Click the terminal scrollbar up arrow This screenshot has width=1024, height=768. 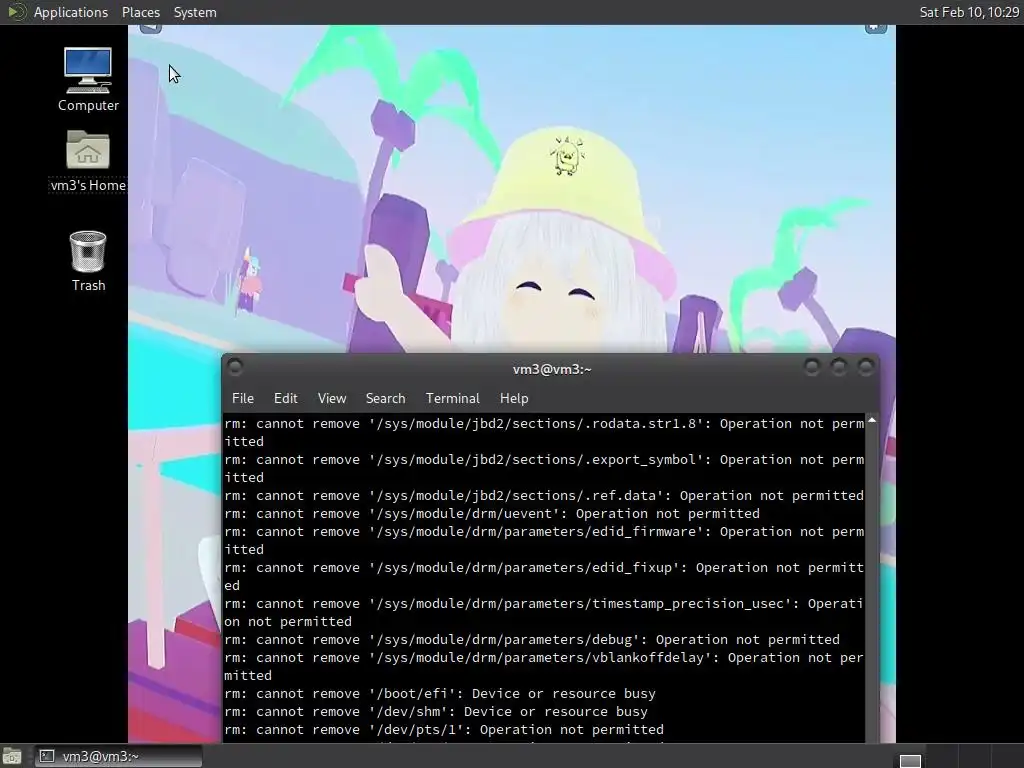pyautogui.click(x=872, y=421)
